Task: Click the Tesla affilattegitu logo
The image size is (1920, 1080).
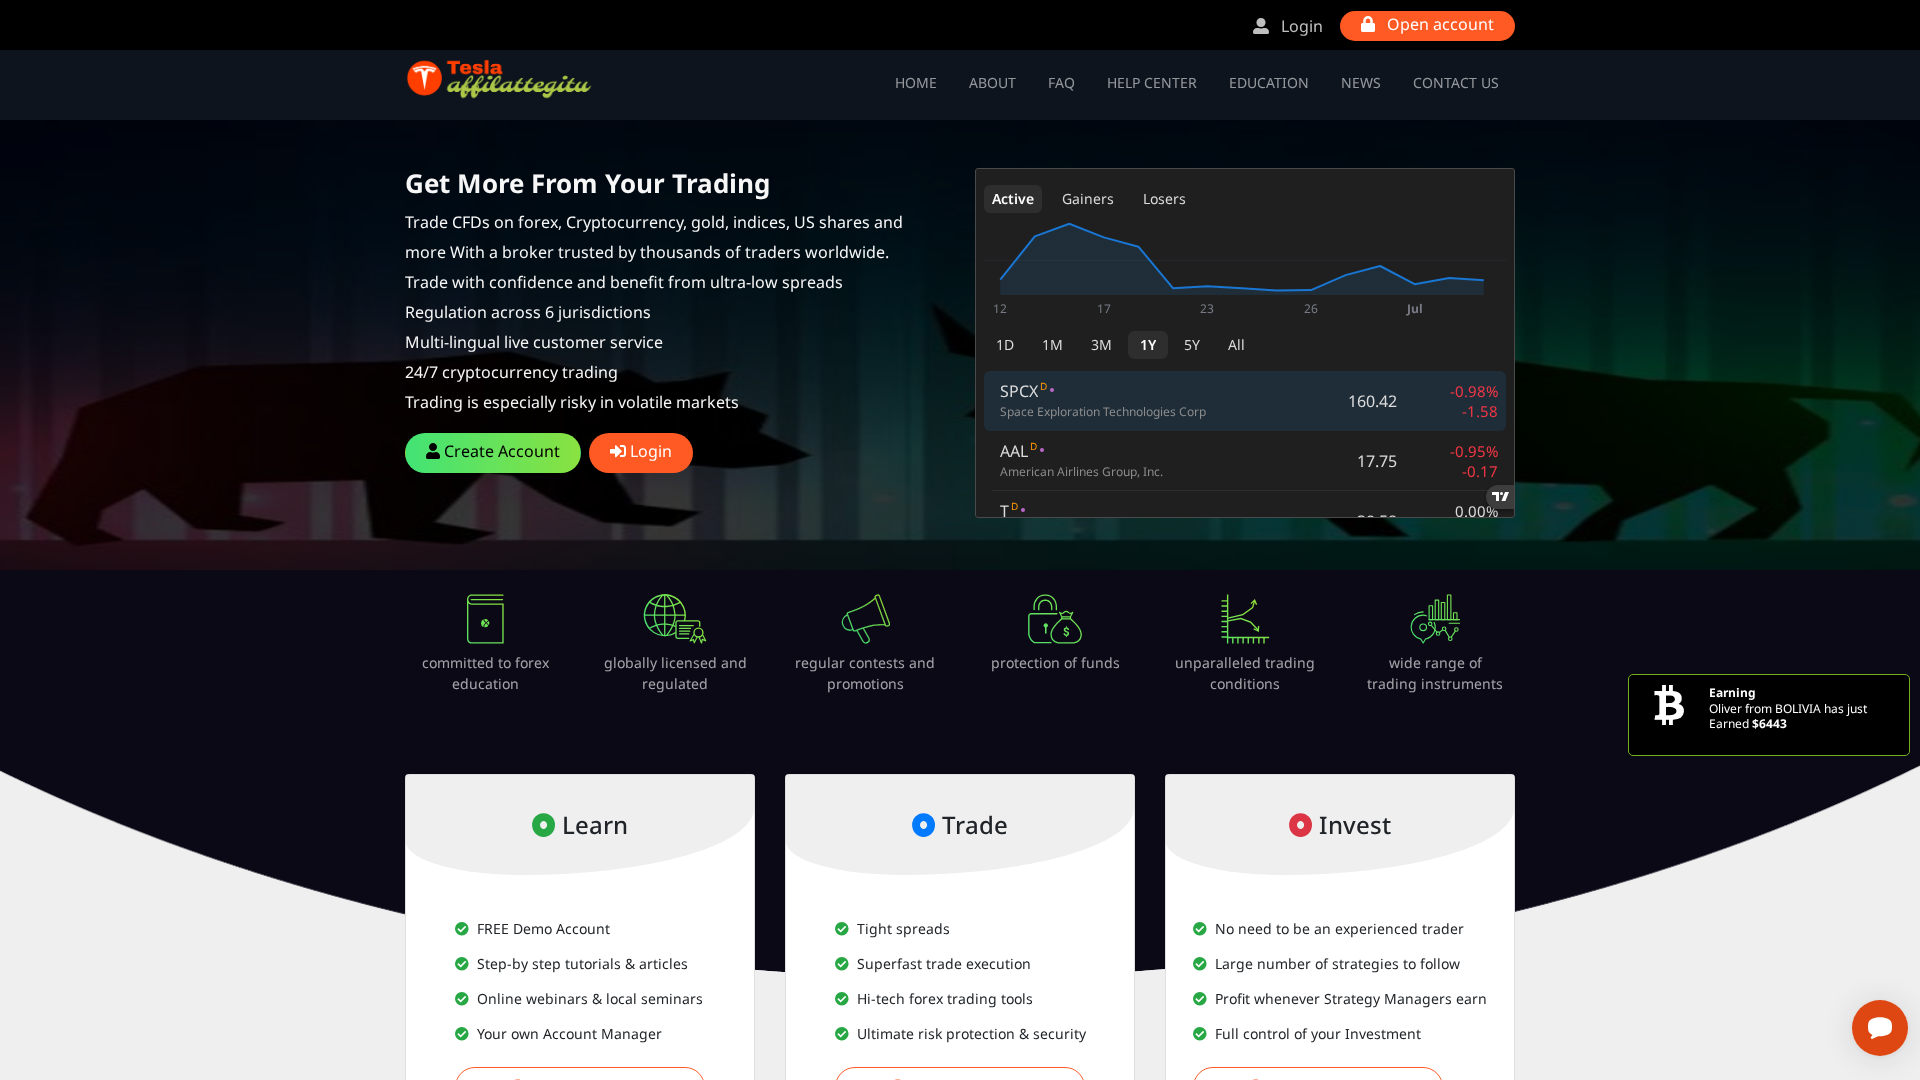Action: click(x=498, y=79)
